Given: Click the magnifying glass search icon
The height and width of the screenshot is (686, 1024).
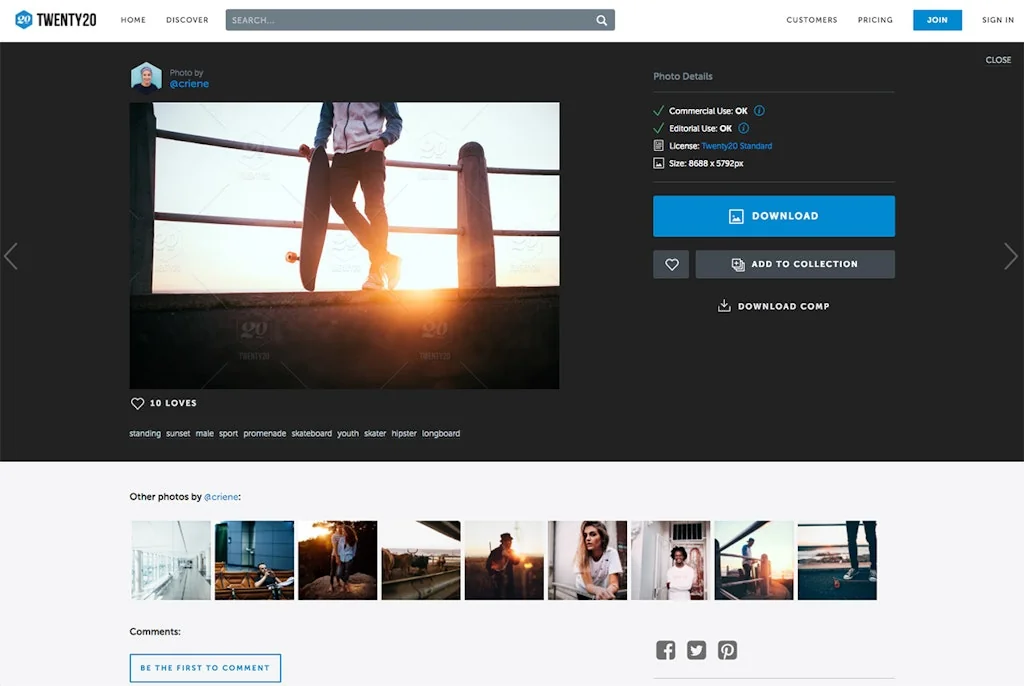Looking at the screenshot, I should click(x=600, y=19).
